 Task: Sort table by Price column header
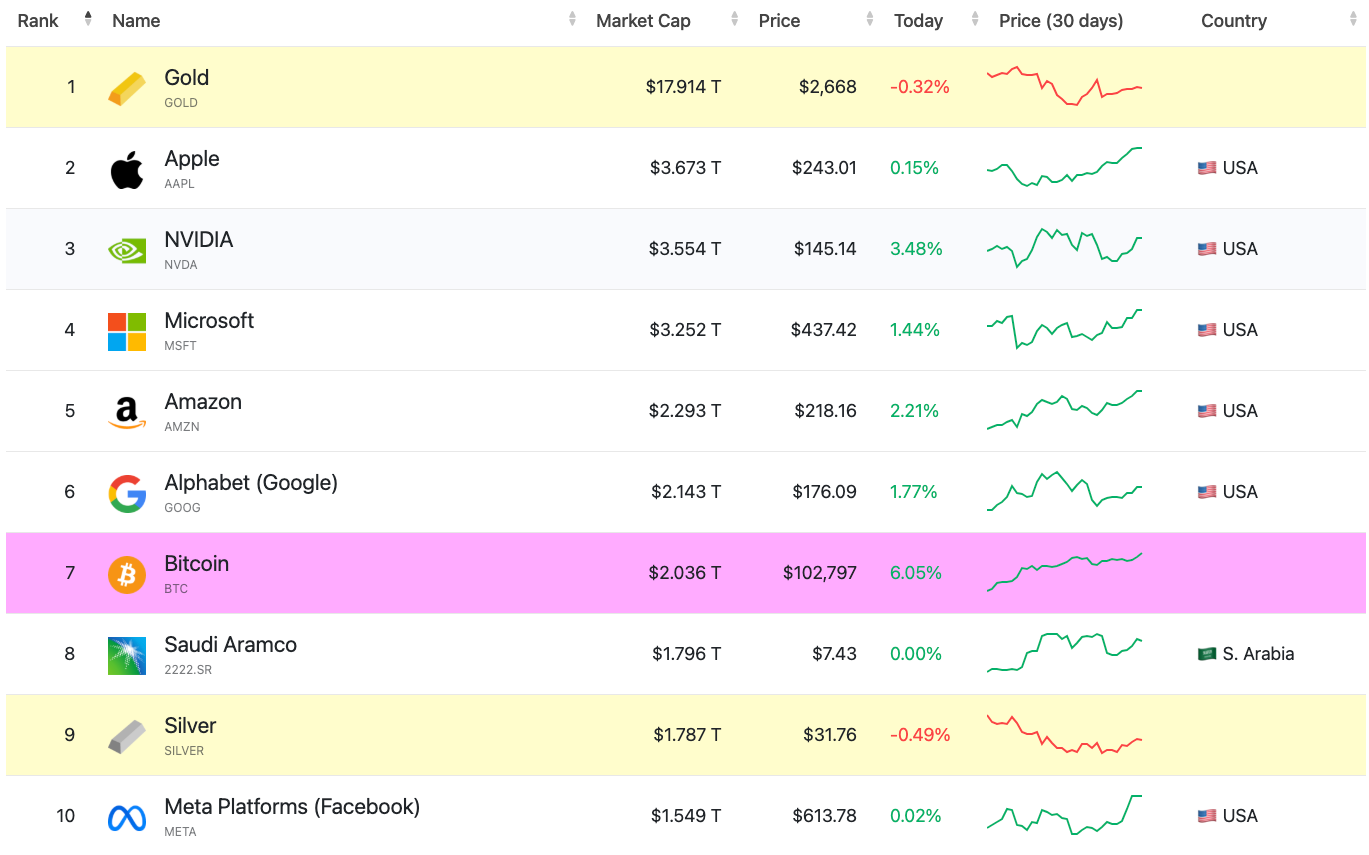[779, 21]
